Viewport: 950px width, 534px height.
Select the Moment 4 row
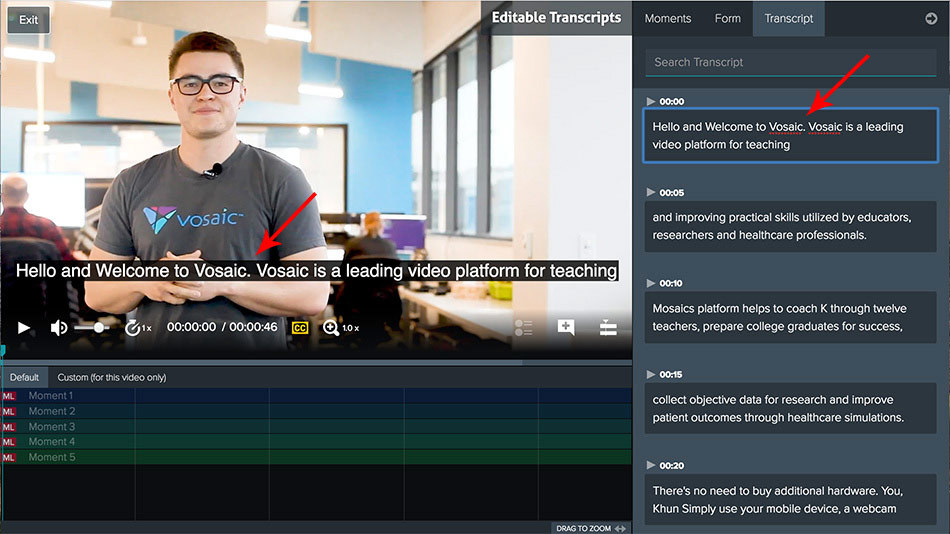pos(316,441)
